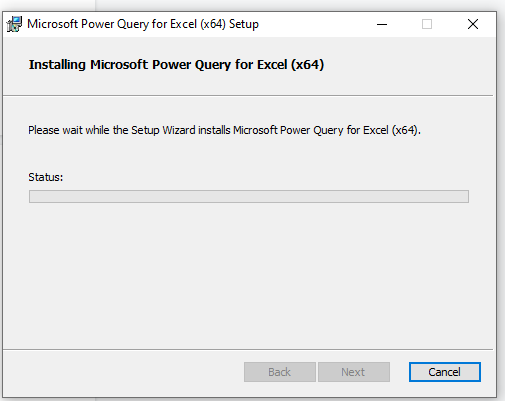505x401 pixels.
Task: Cancel the Power Query installation
Action: (x=445, y=372)
